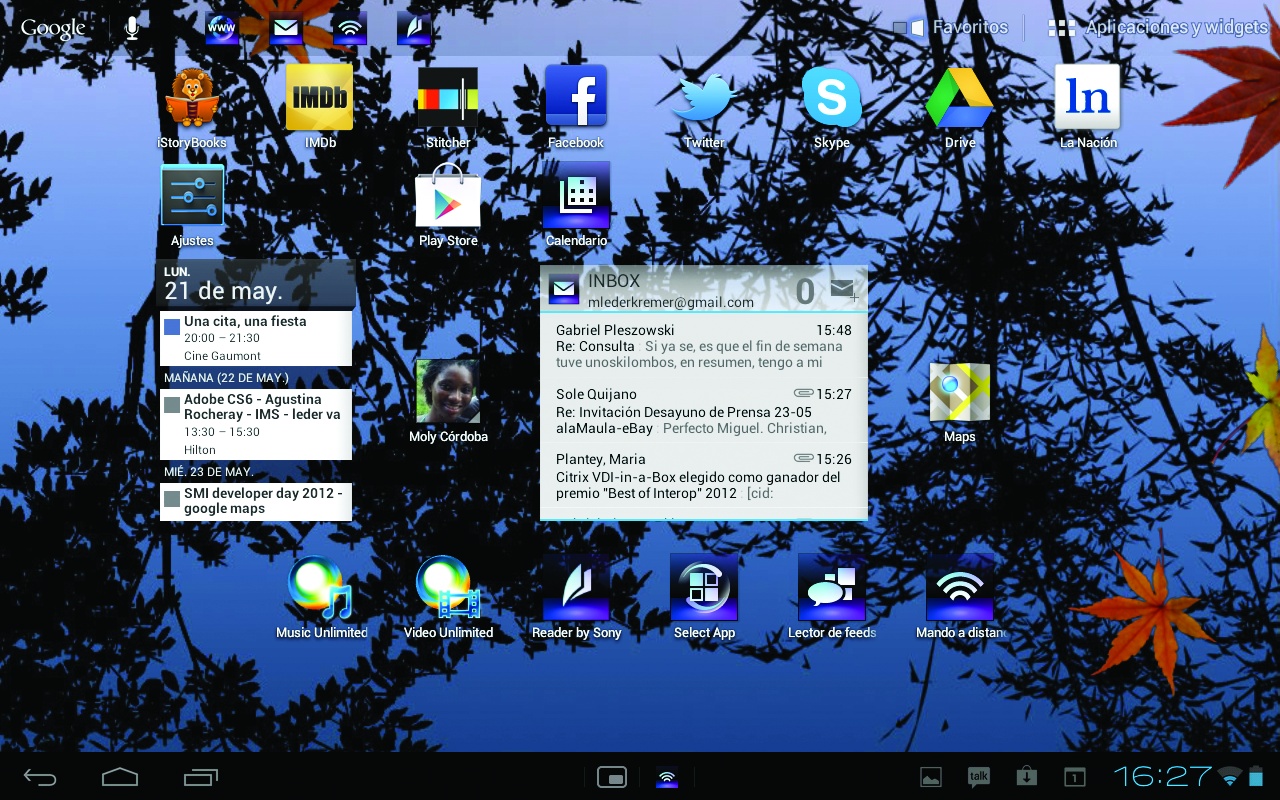The width and height of the screenshot is (1280, 800).
Task: Open Google search box
Action: pos(53,28)
